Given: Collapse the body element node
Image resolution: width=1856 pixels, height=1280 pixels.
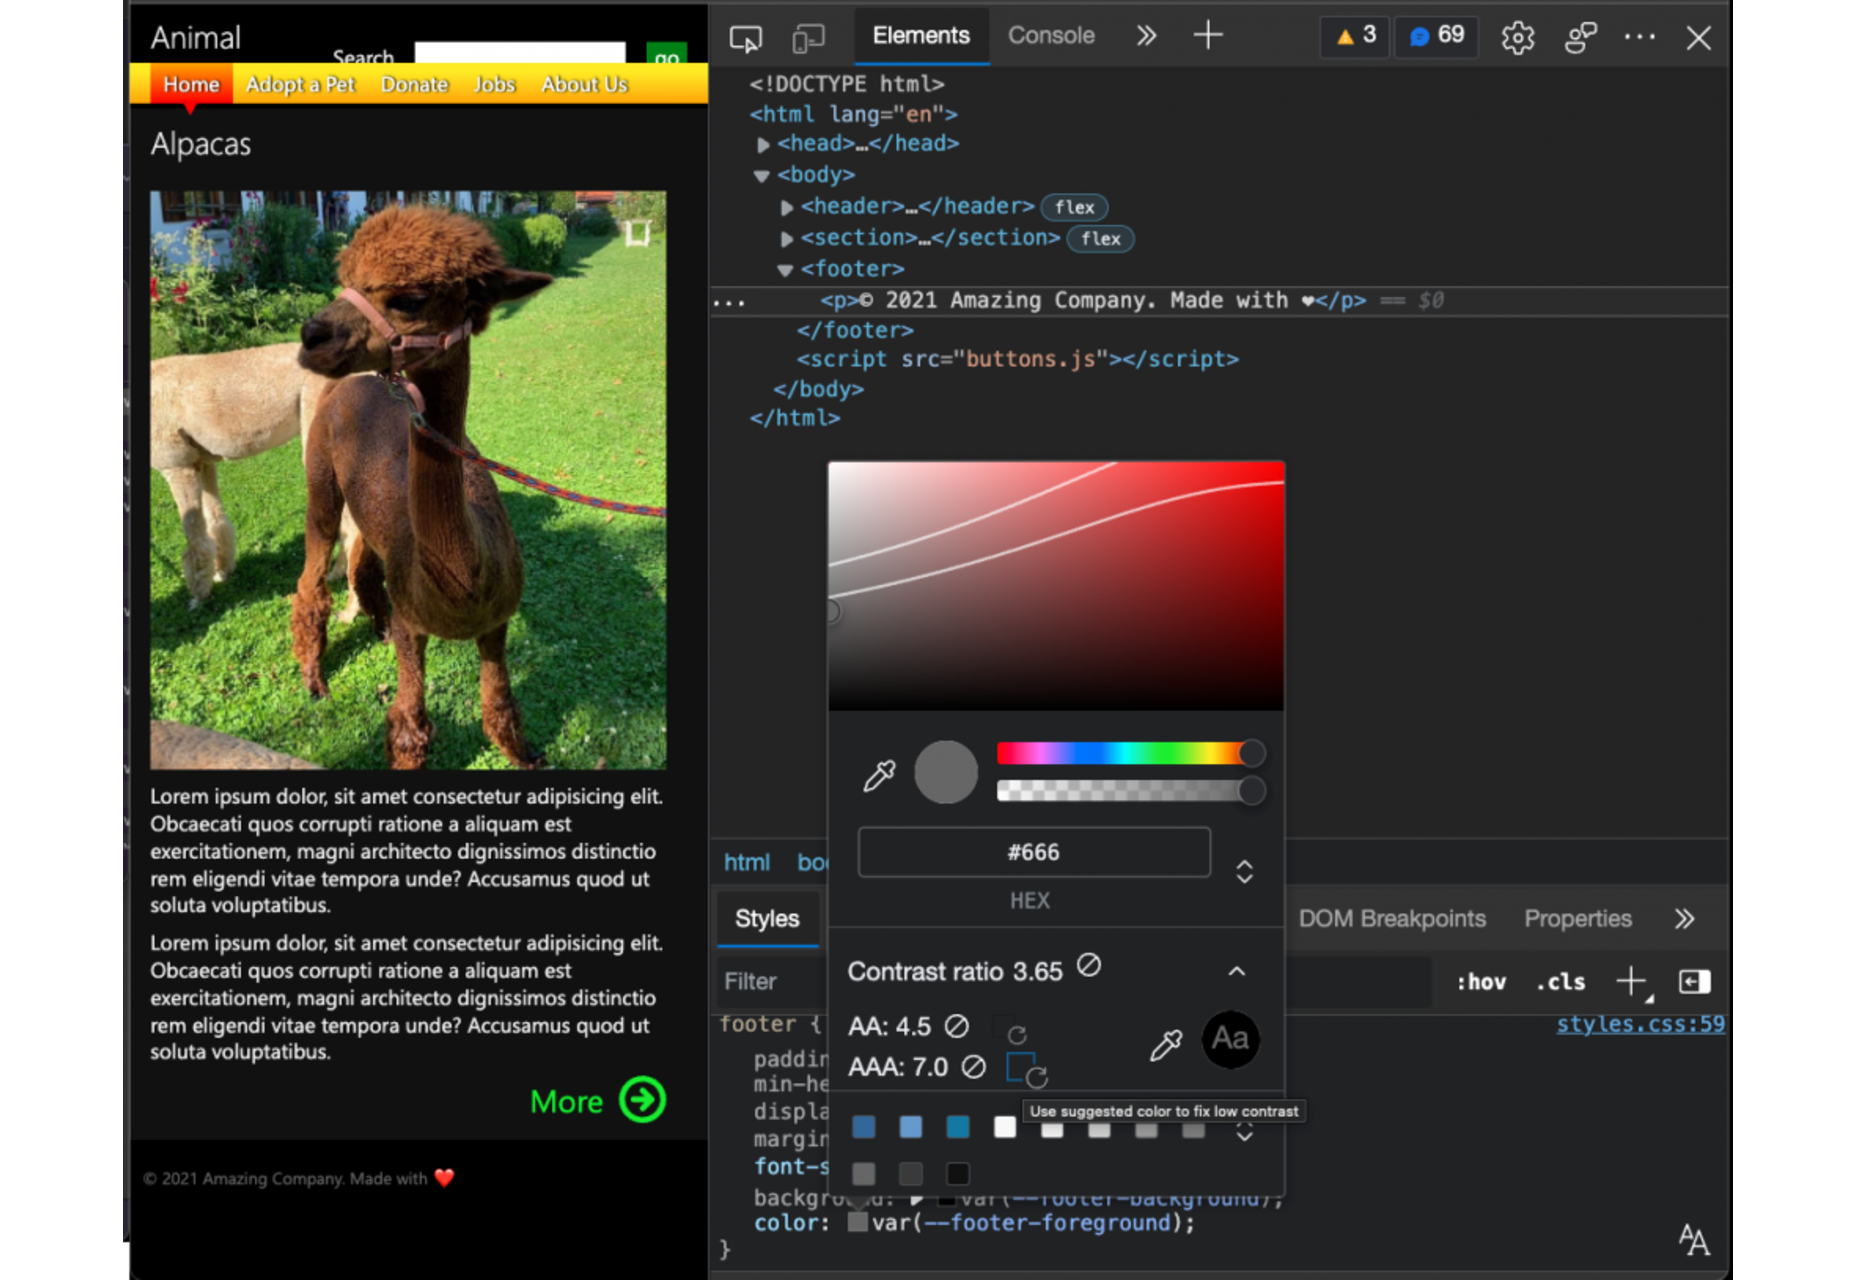Looking at the screenshot, I should (x=762, y=176).
